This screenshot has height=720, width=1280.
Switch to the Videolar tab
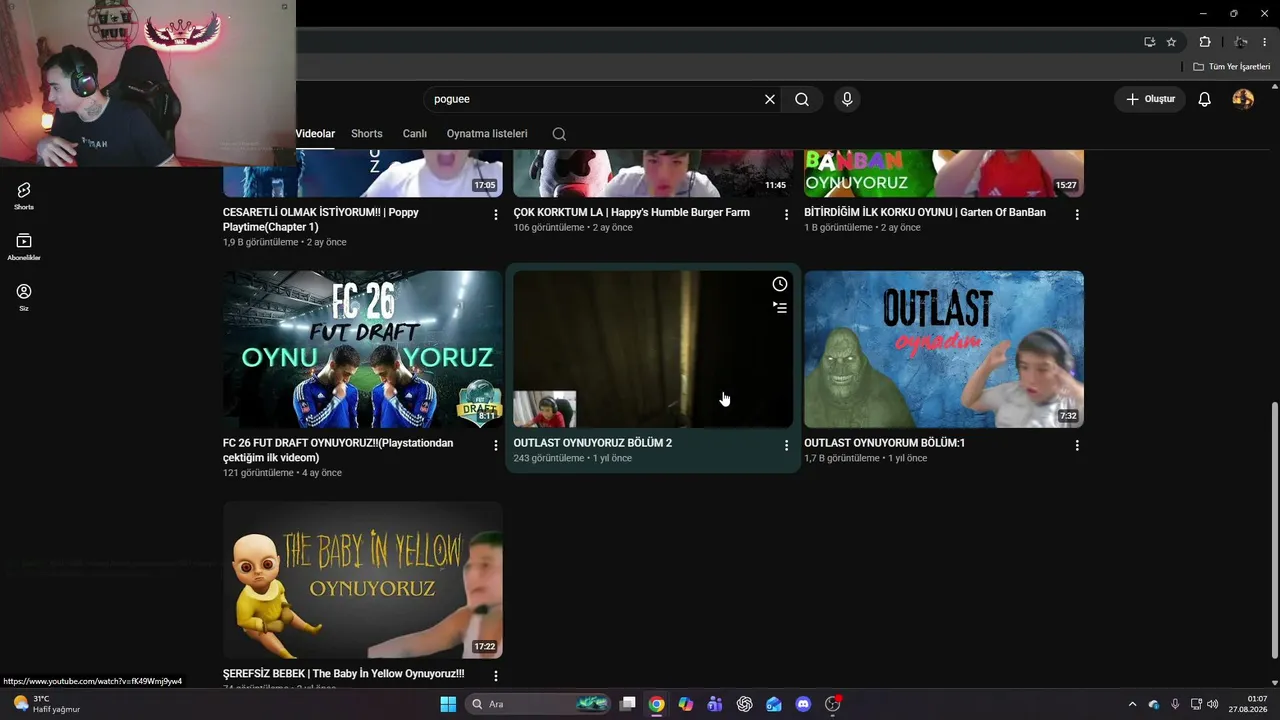[x=315, y=134]
